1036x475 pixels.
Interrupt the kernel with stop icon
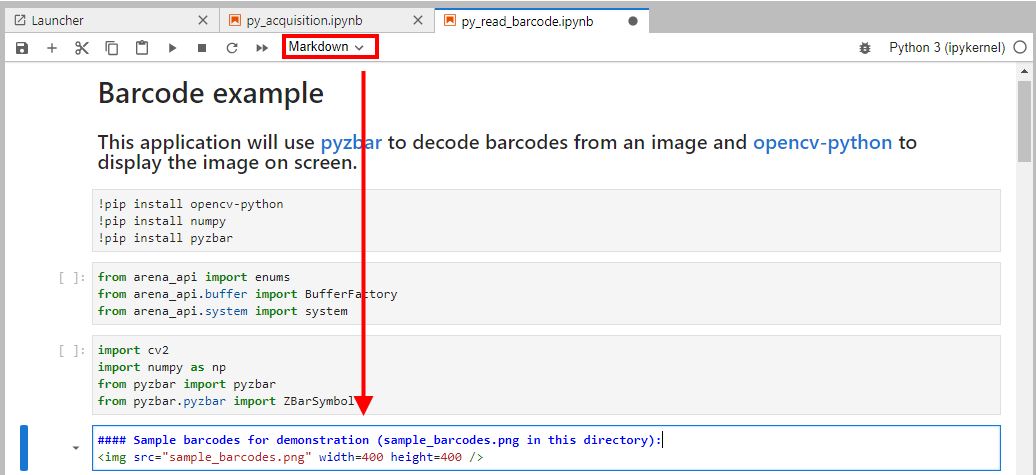pos(202,47)
